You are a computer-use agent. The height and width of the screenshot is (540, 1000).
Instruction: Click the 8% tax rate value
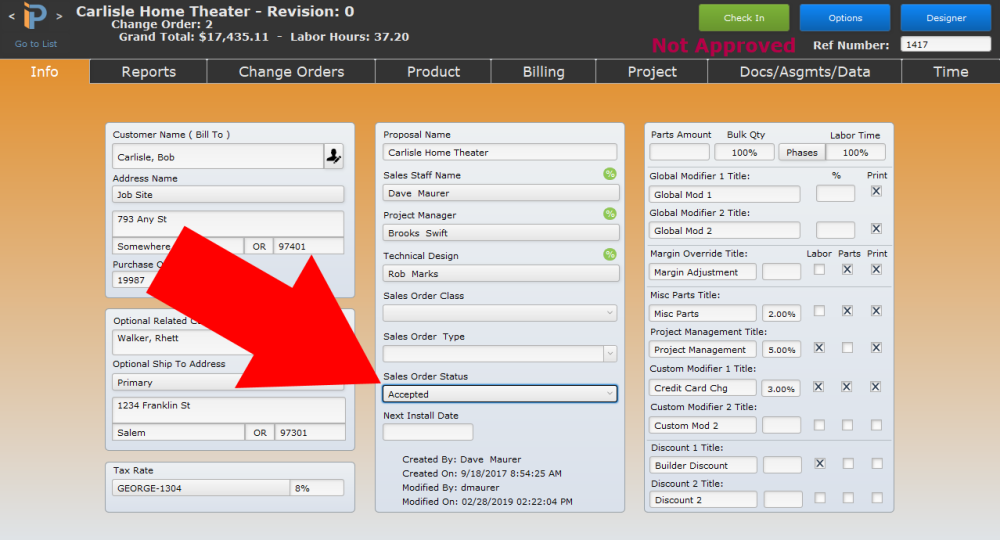[x=317, y=488]
